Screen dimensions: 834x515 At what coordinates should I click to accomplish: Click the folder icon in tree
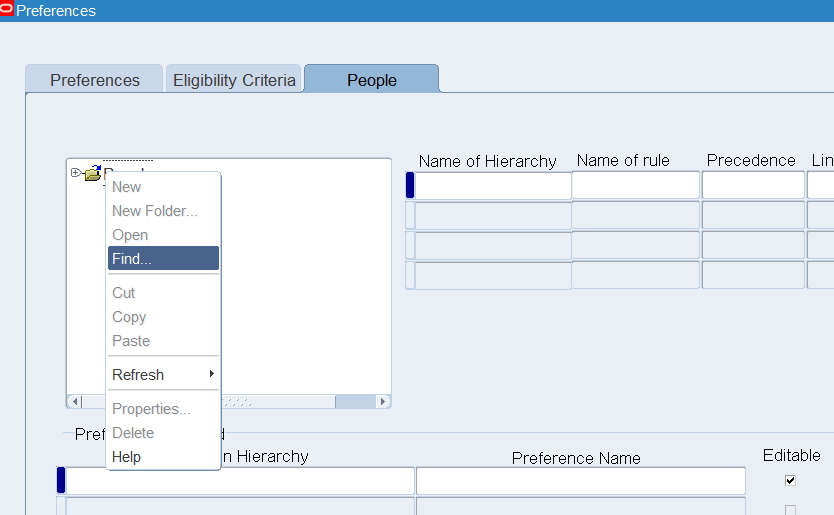point(93,173)
